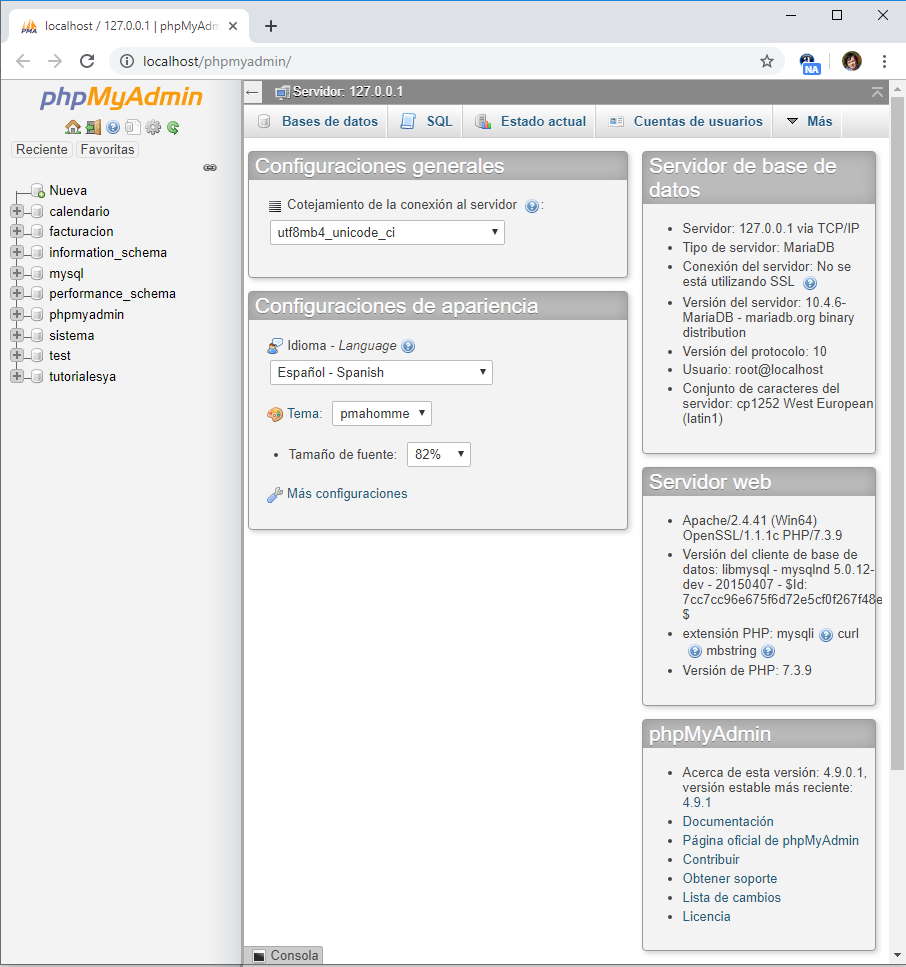
Task: Go to phpMyAdmin home via house icon
Action: coord(73,127)
